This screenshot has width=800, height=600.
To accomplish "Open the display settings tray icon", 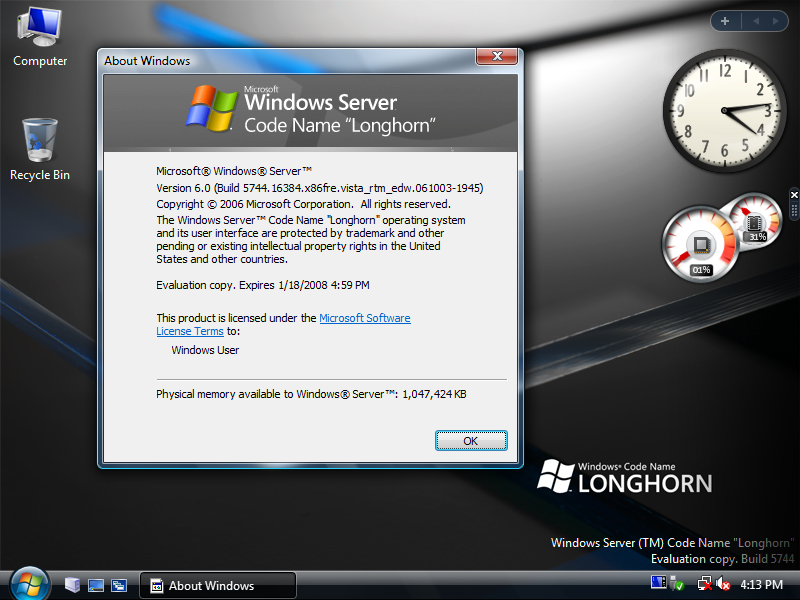I will pyautogui.click(x=657, y=583).
